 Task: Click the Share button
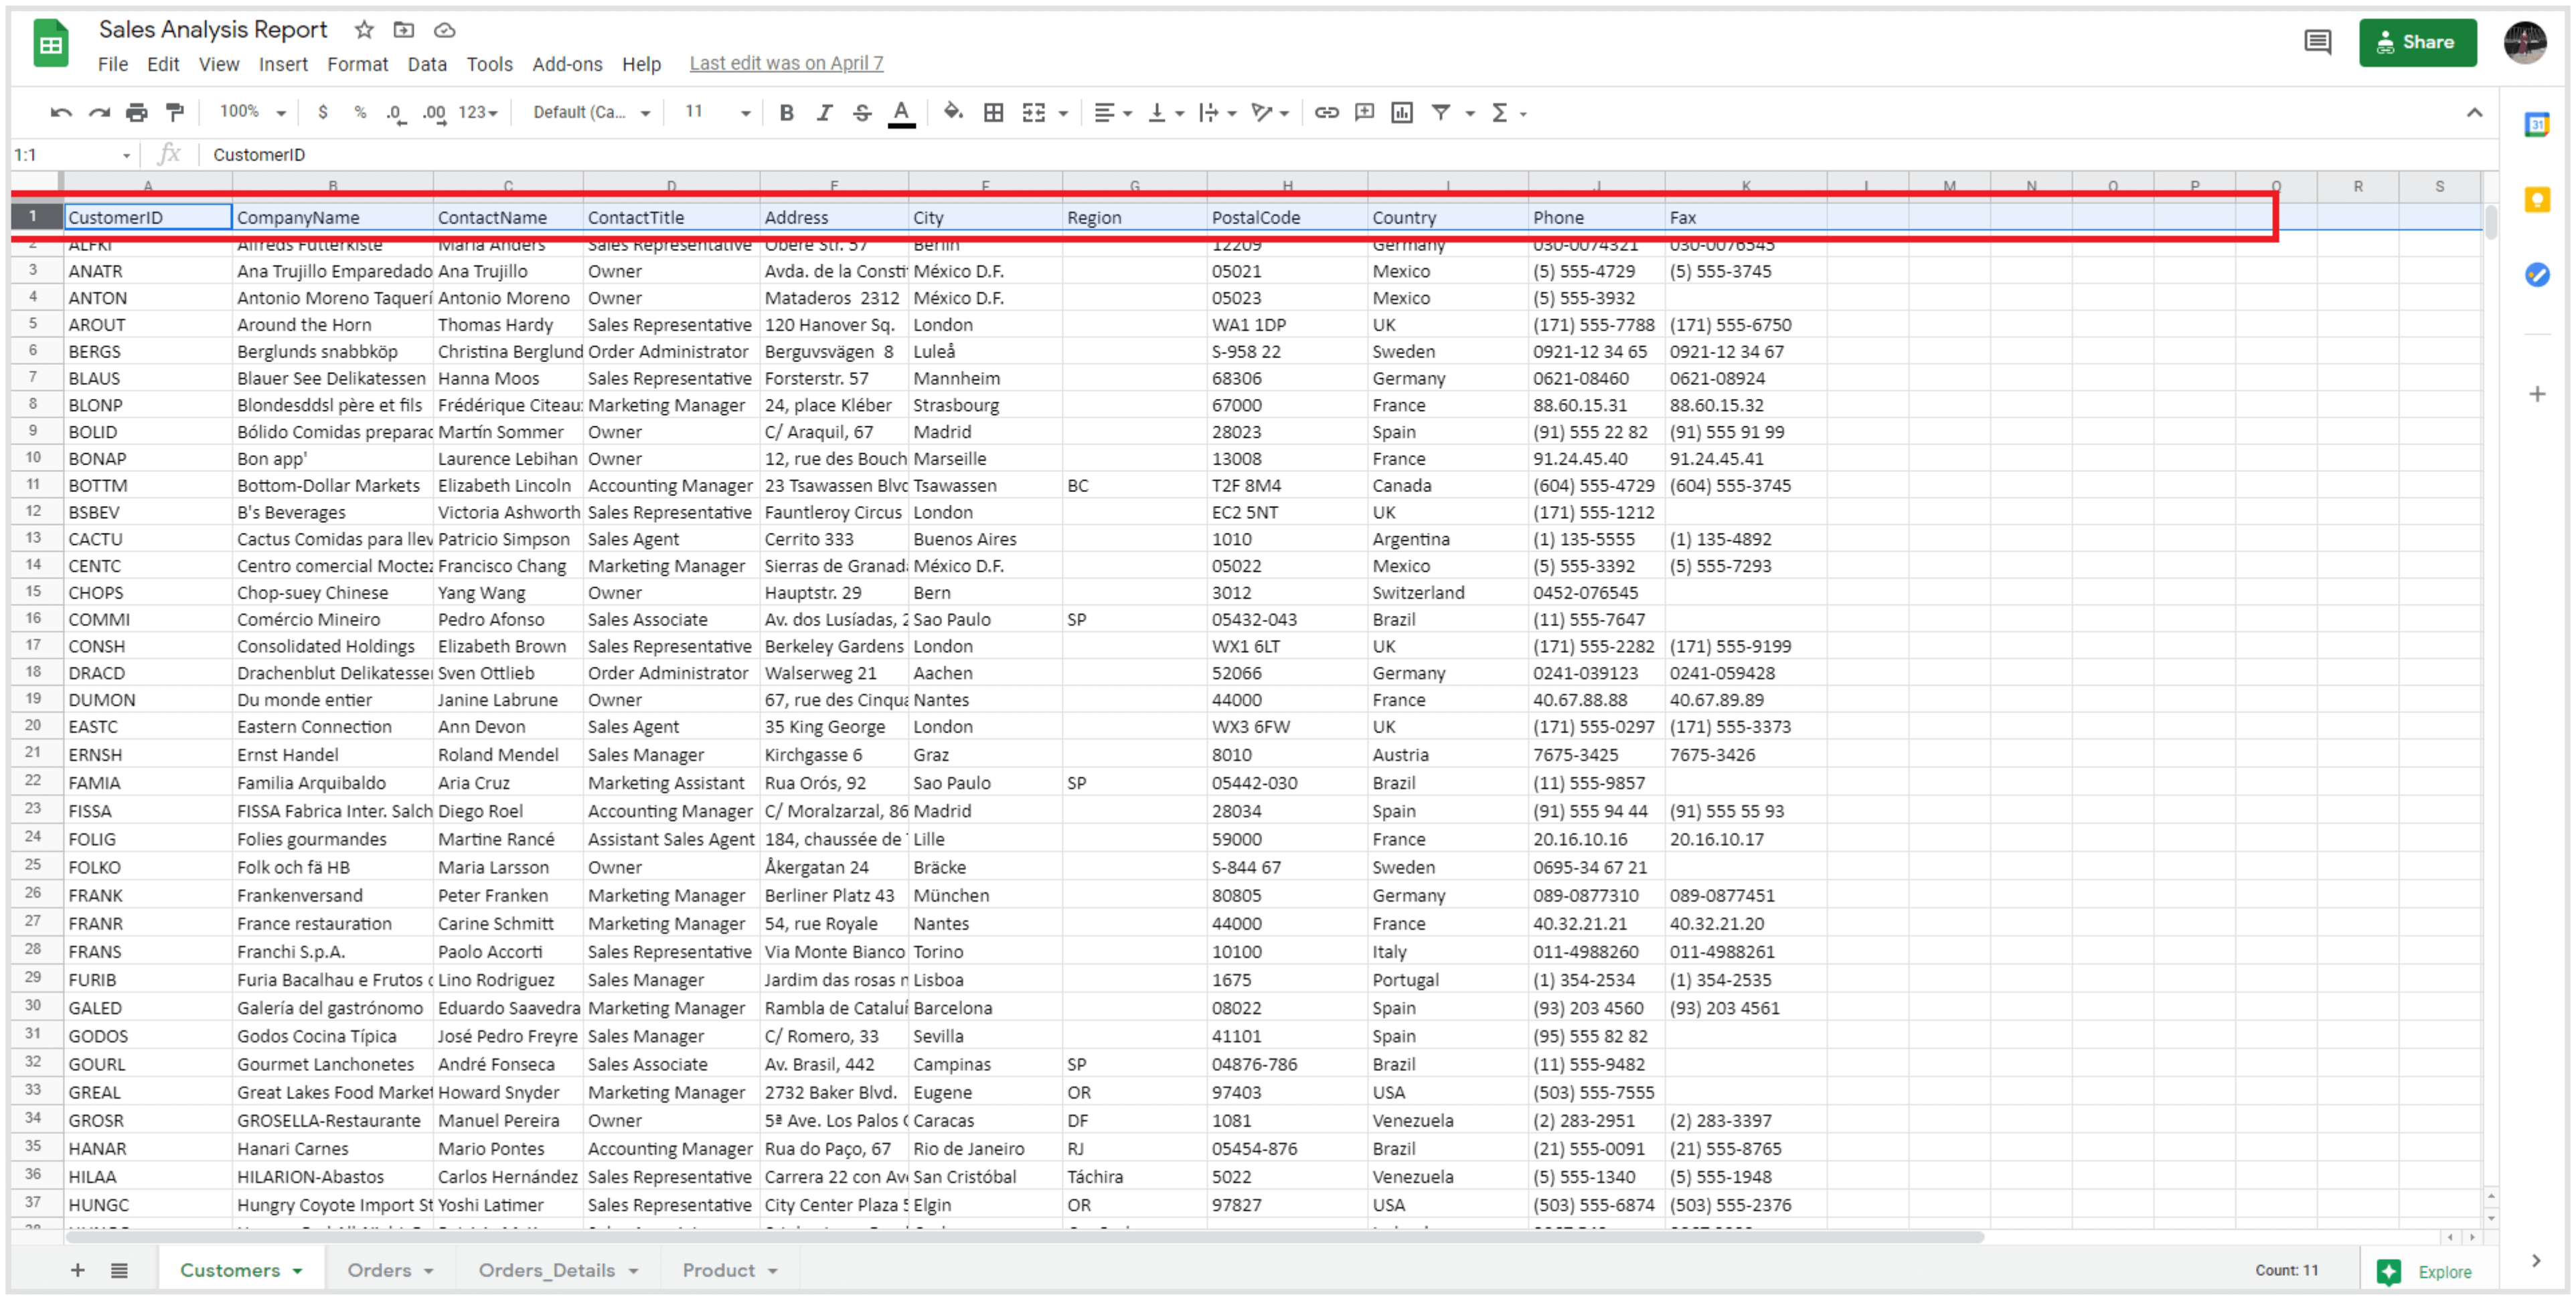point(2418,42)
